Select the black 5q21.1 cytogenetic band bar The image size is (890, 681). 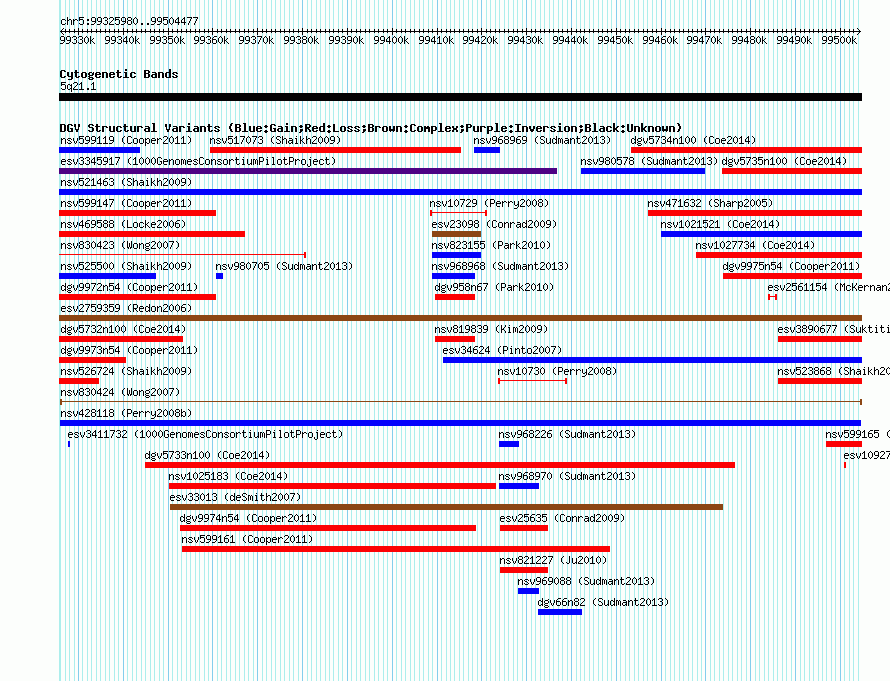pos(460,97)
